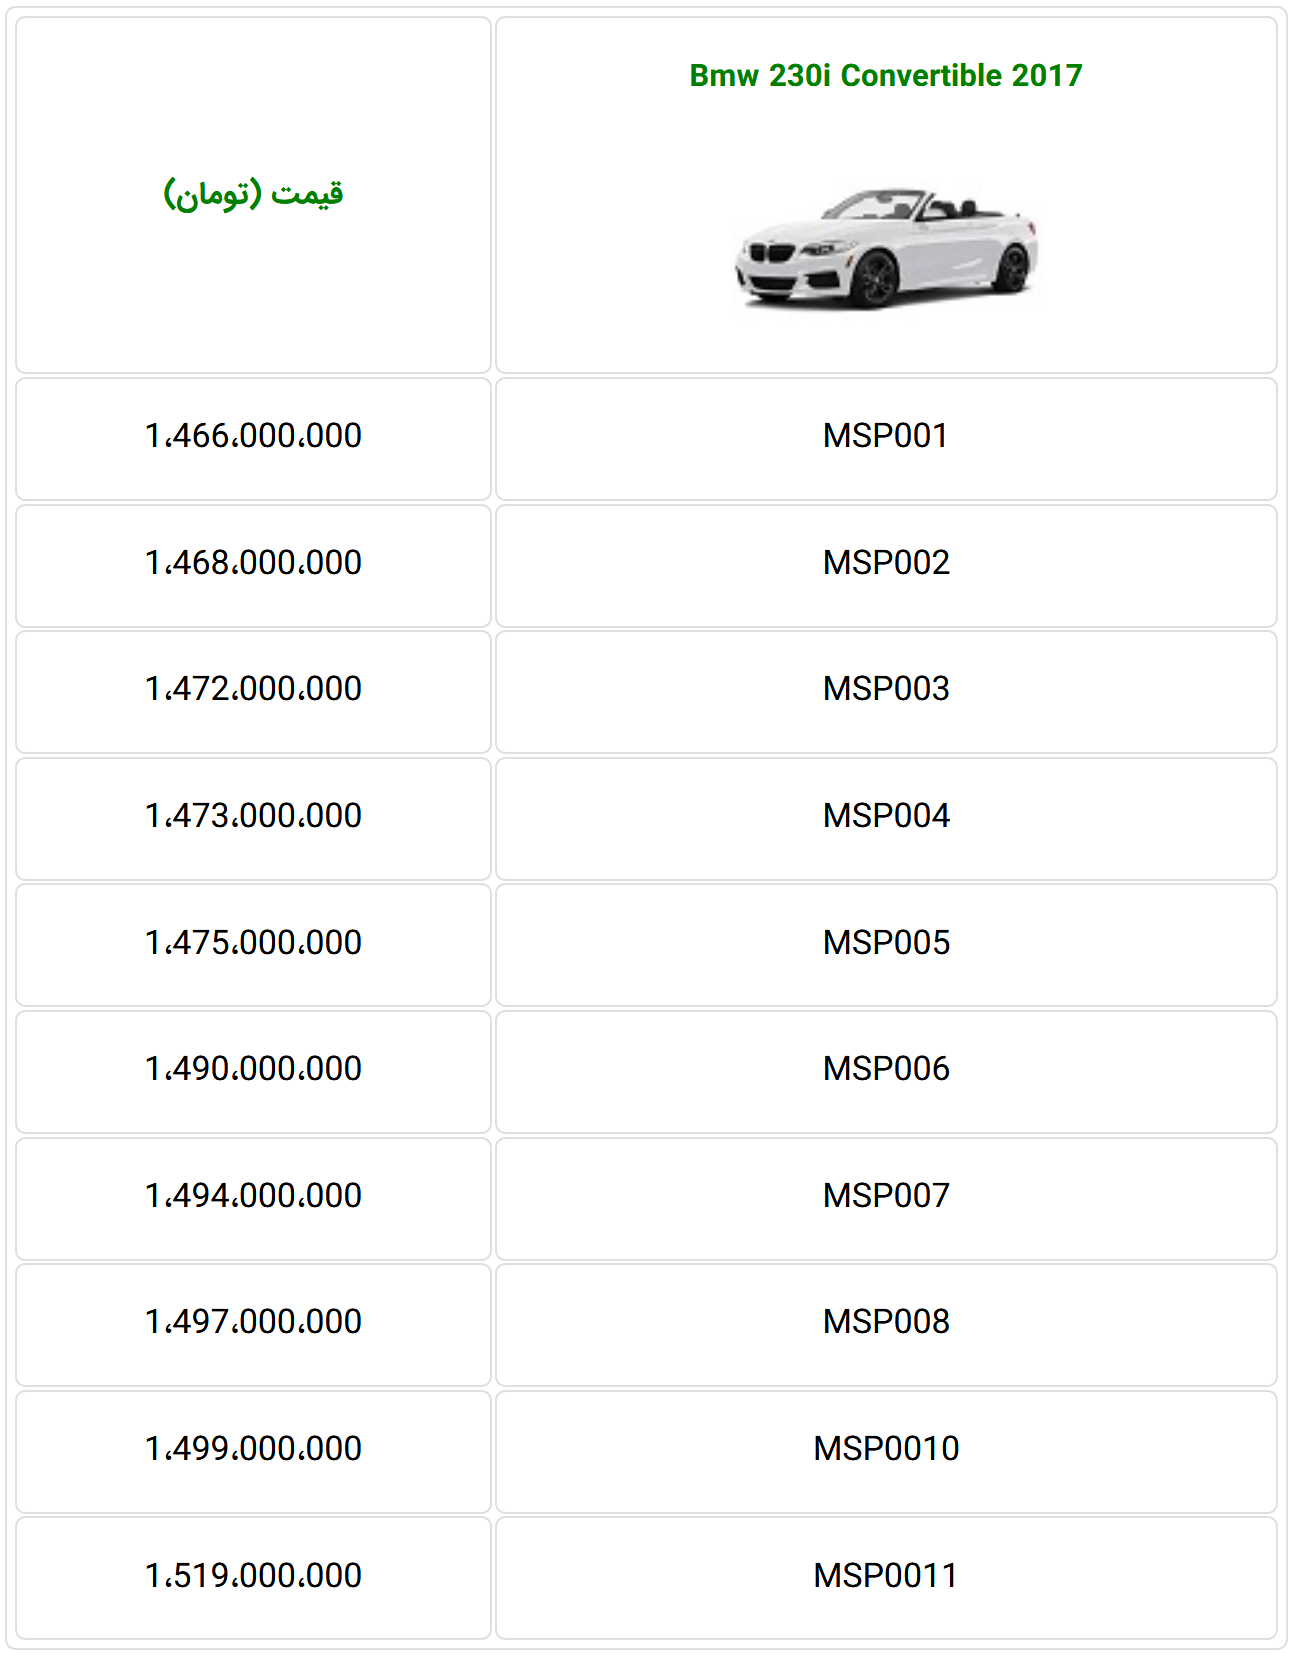Pick the MSP007 entry
1293x1655 pixels.
[x=886, y=1196]
